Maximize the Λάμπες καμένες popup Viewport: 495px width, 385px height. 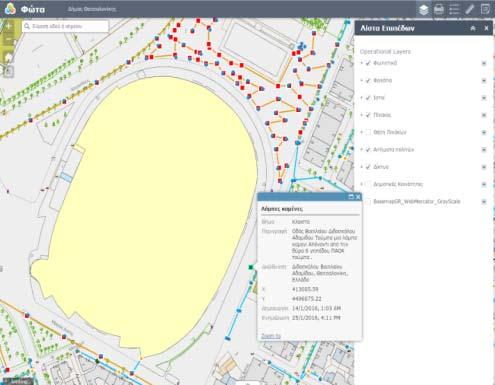pyautogui.click(x=351, y=197)
